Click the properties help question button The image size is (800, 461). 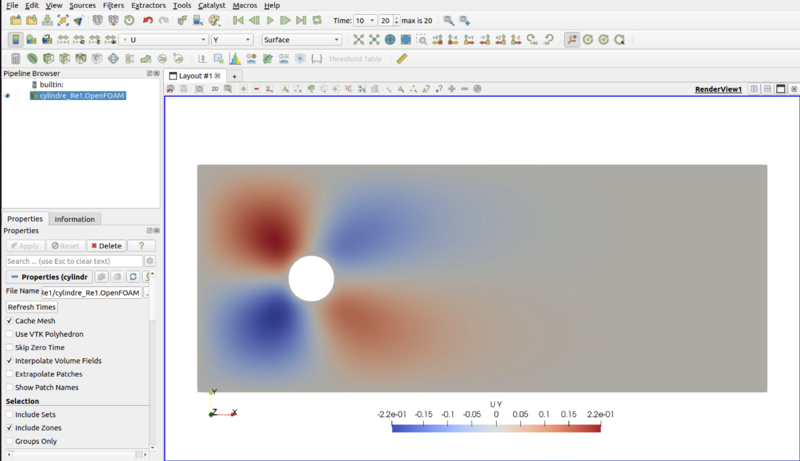pos(141,245)
